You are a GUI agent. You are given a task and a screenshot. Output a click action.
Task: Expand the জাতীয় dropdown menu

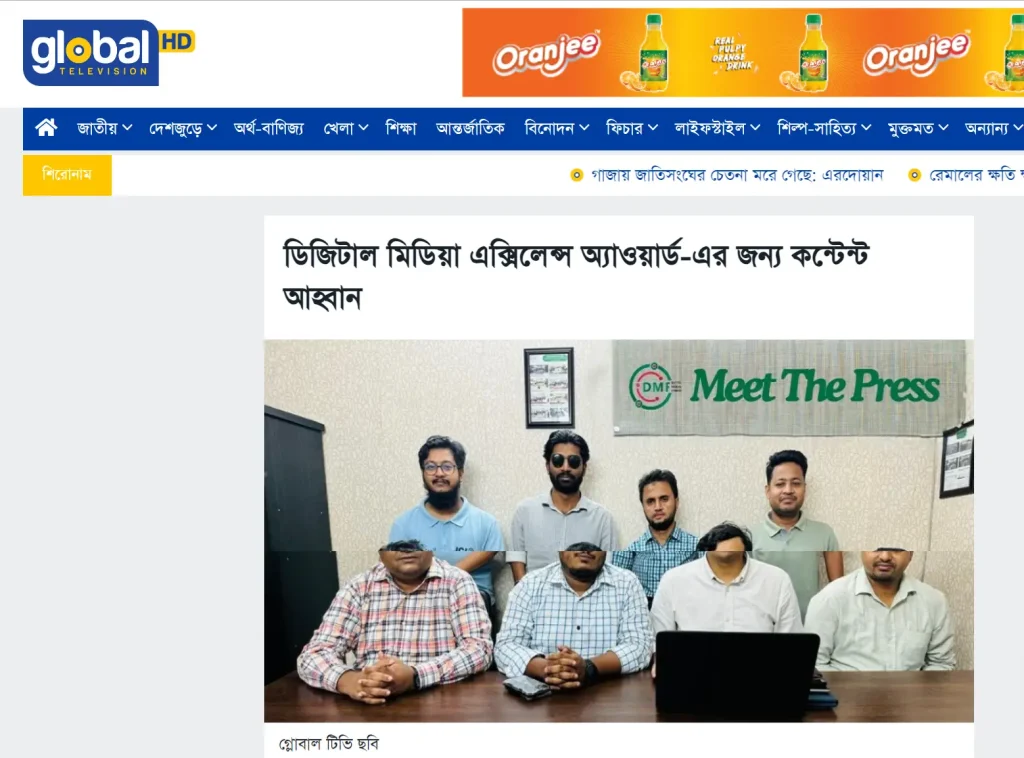pos(104,128)
